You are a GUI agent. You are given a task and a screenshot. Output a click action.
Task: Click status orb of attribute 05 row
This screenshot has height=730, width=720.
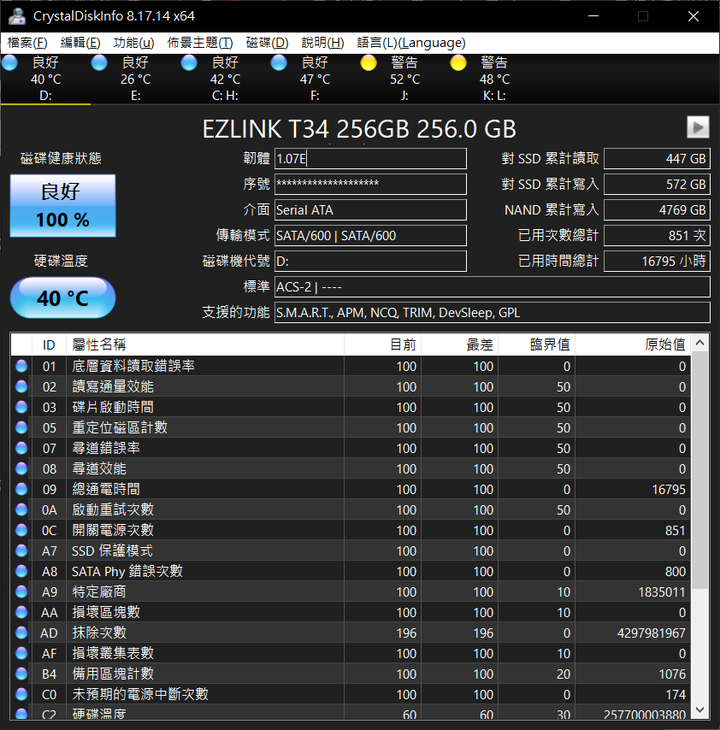[21, 427]
